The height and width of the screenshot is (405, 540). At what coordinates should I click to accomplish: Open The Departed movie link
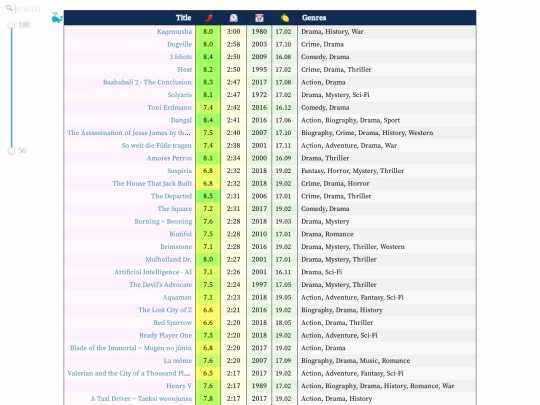pos(171,196)
